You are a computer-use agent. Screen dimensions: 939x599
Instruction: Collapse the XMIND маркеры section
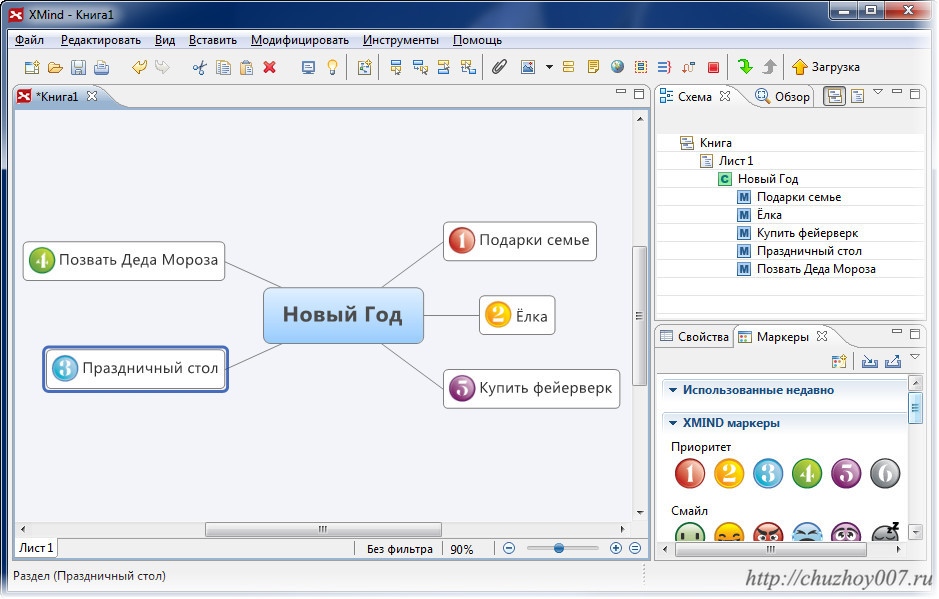click(673, 423)
